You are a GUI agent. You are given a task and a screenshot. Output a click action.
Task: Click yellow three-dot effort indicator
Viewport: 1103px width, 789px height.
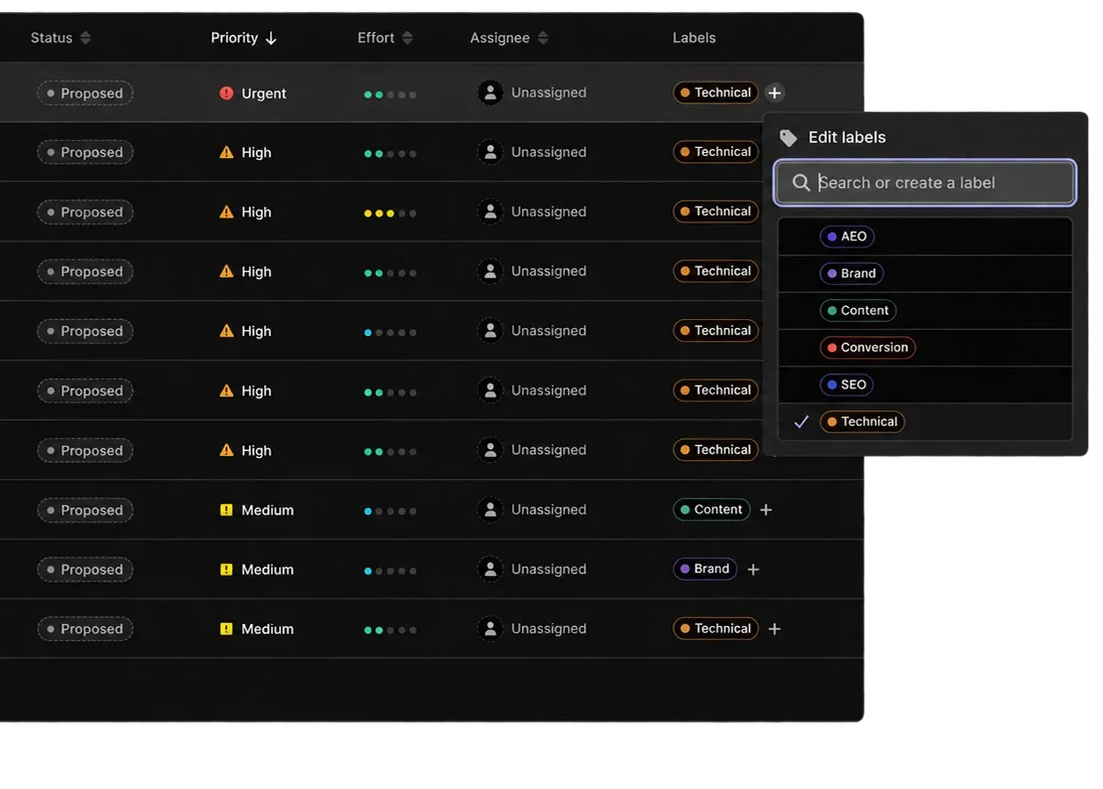pos(390,213)
